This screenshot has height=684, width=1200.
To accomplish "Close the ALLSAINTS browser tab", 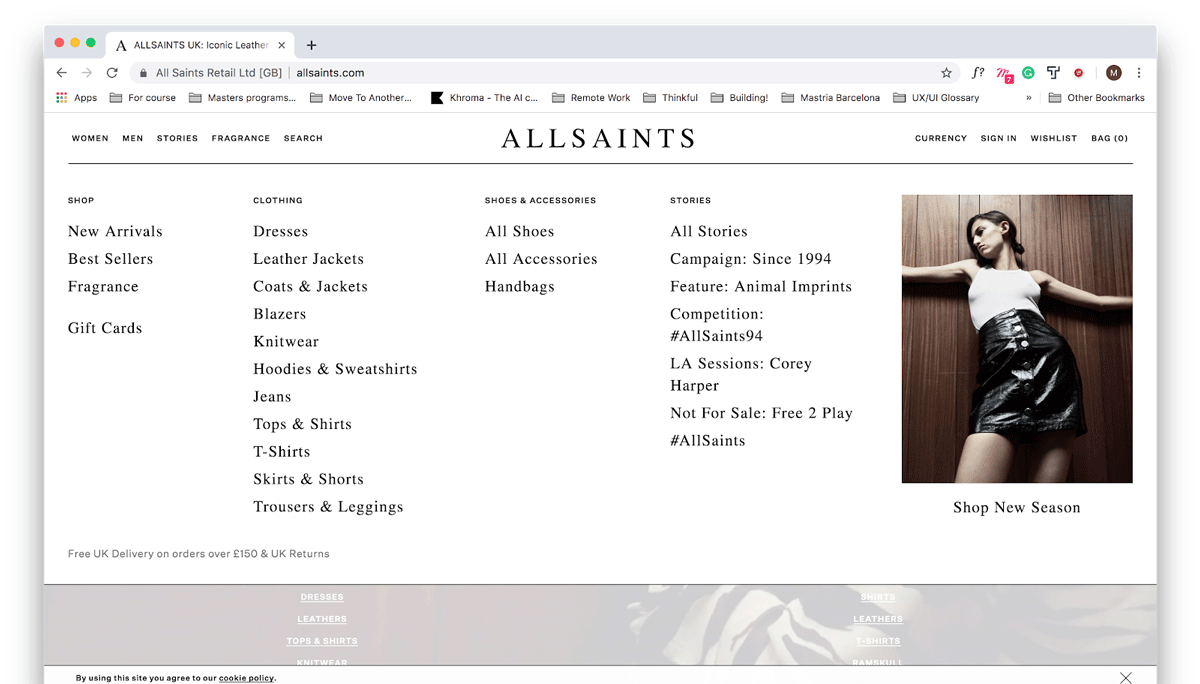I will [282, 45].
